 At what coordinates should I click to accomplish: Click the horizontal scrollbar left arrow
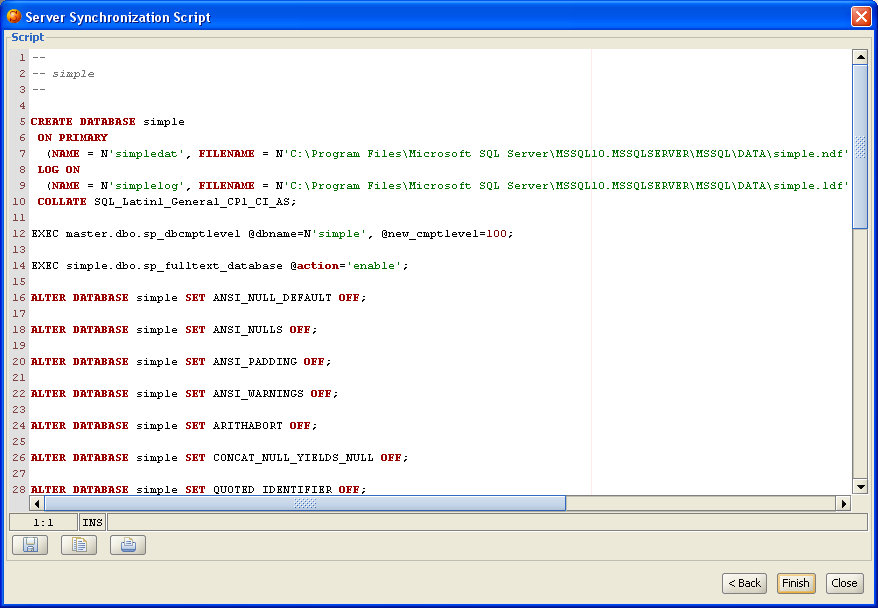(37, 503)
